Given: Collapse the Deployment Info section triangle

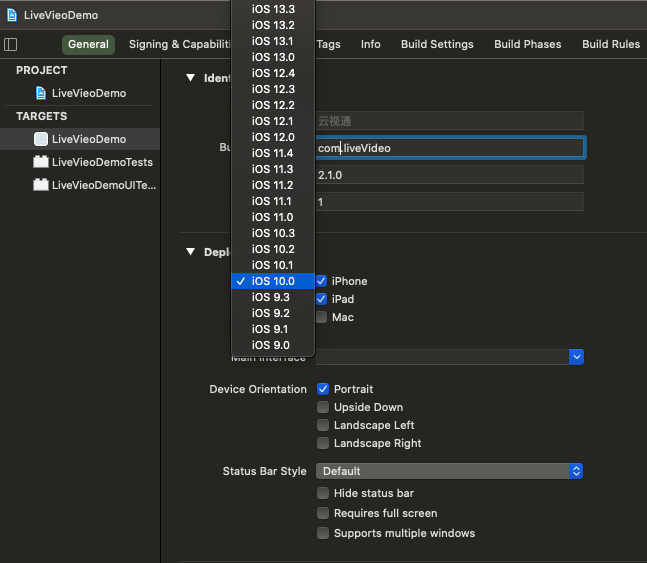Looking at the screenshot, I should click(190, 252).
